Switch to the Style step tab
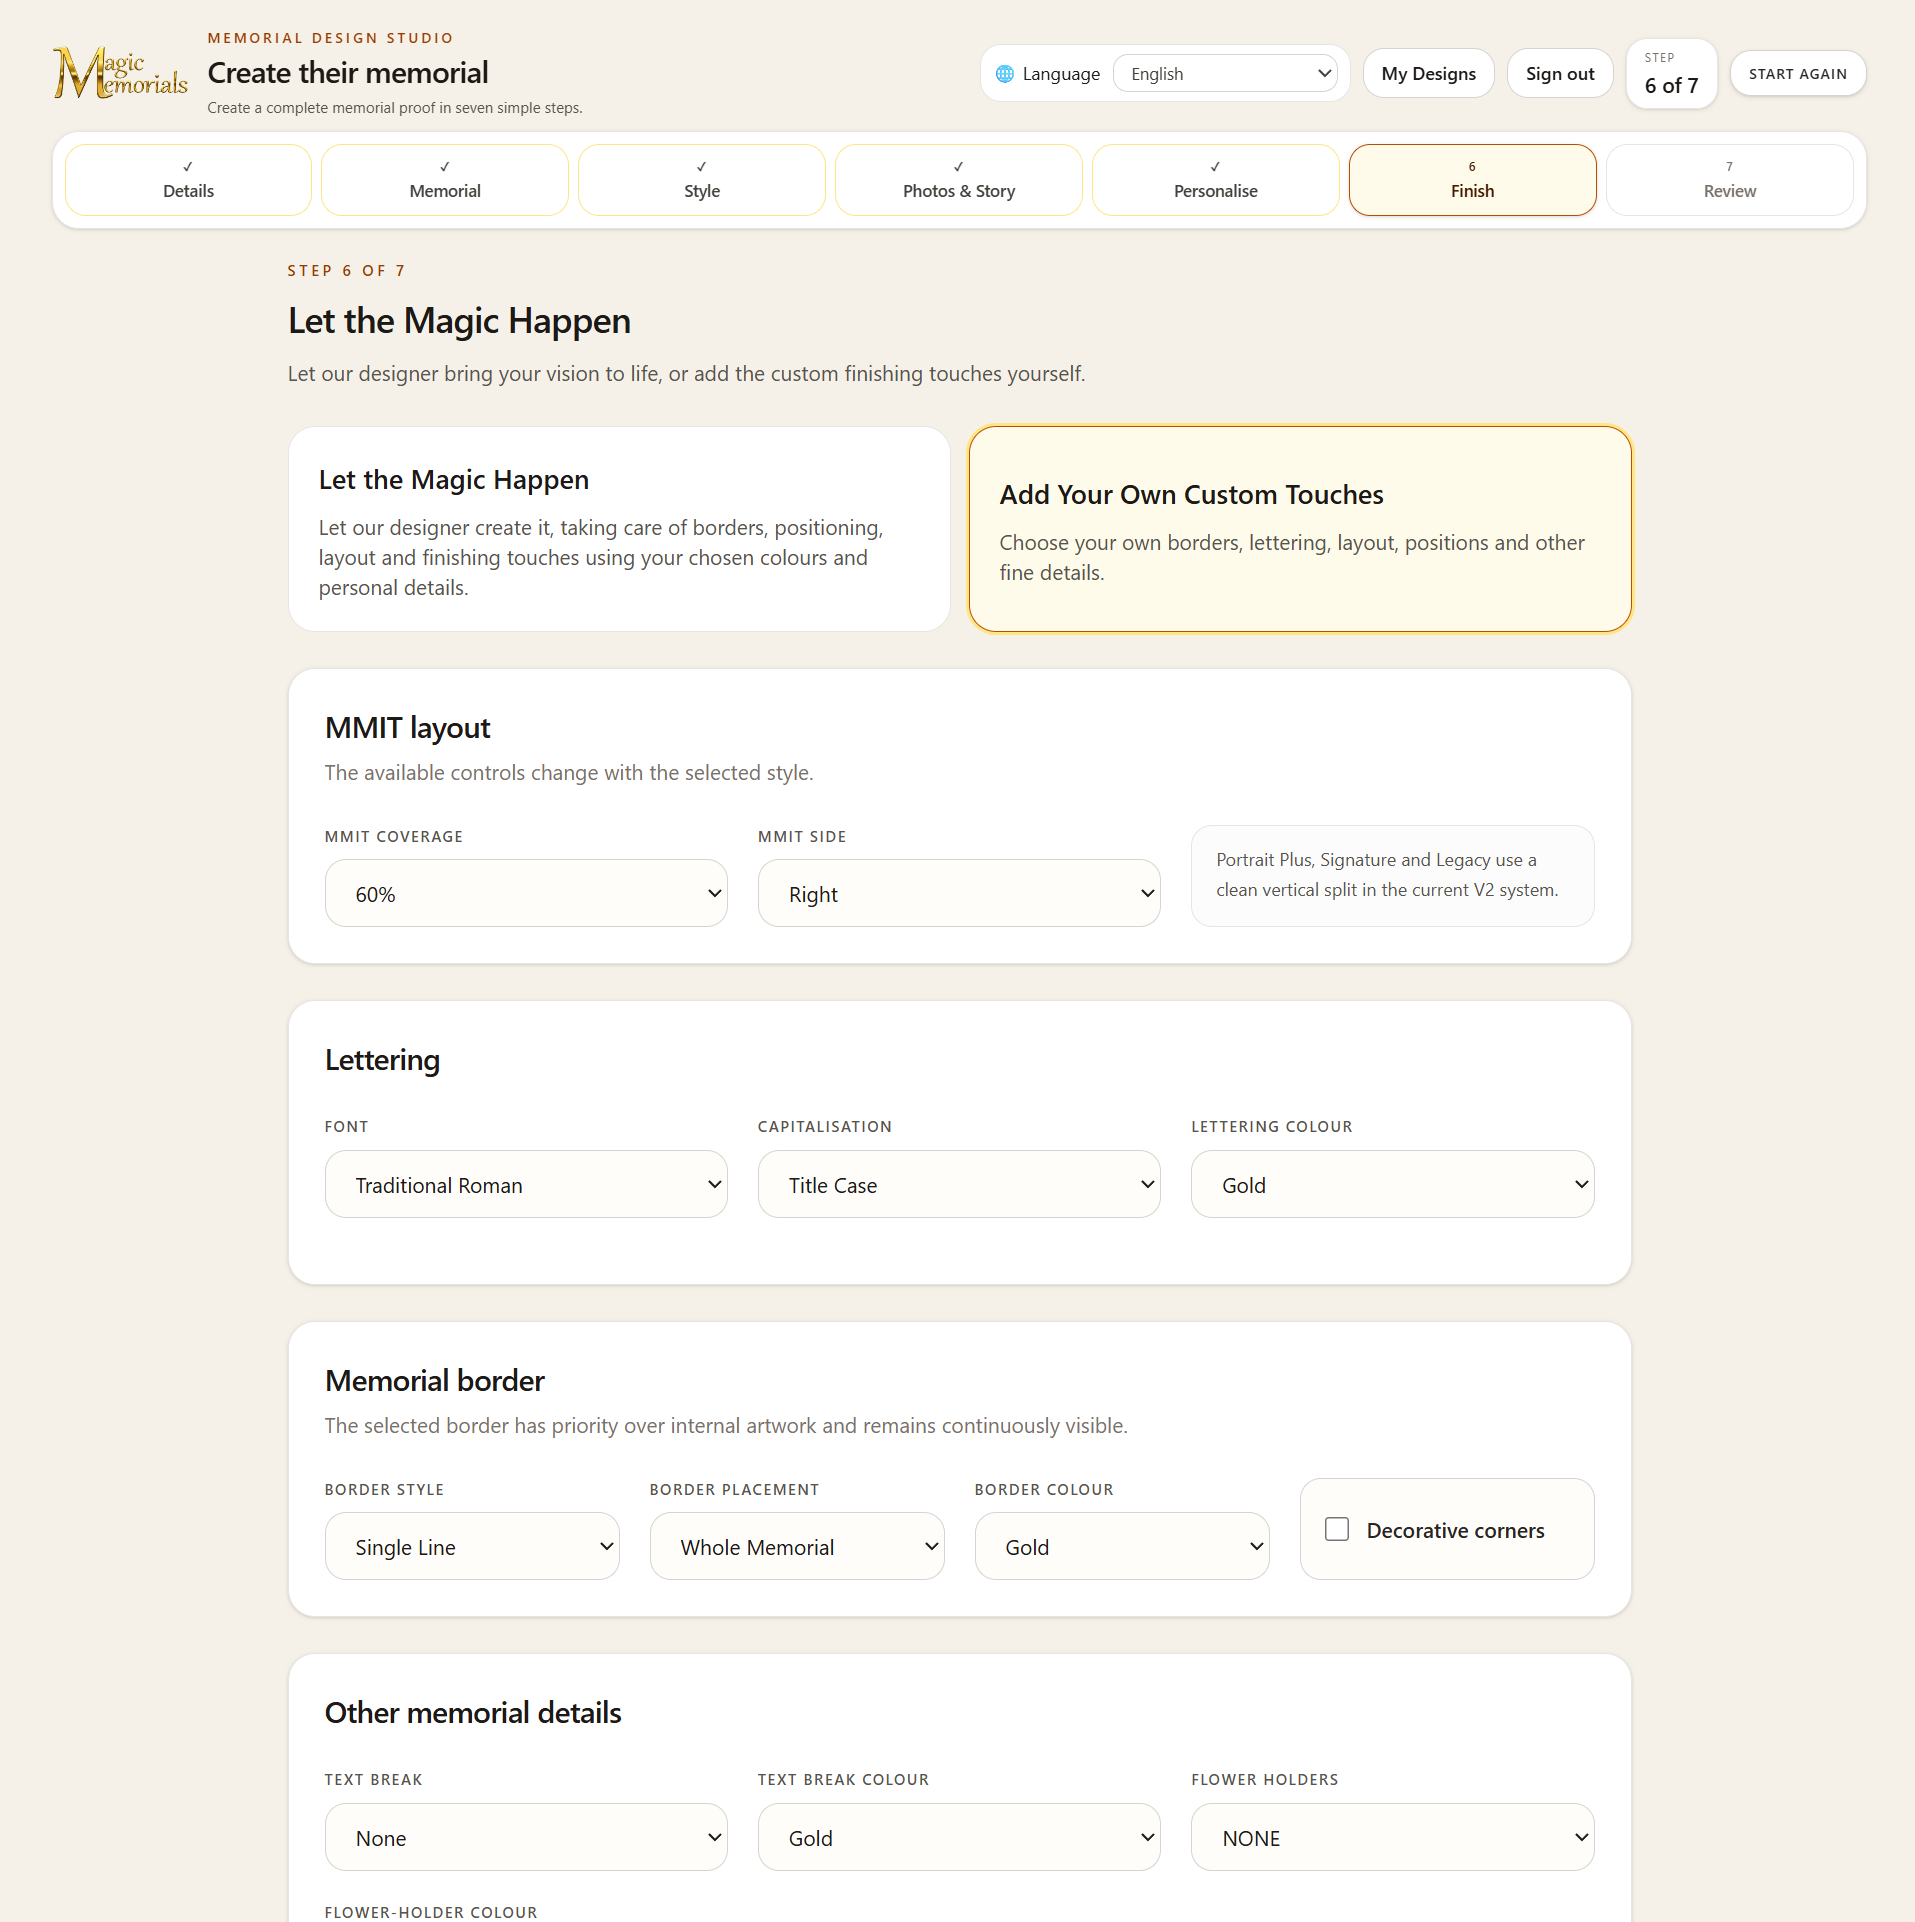This screenshot has height=1922, width=1915. 702,180
